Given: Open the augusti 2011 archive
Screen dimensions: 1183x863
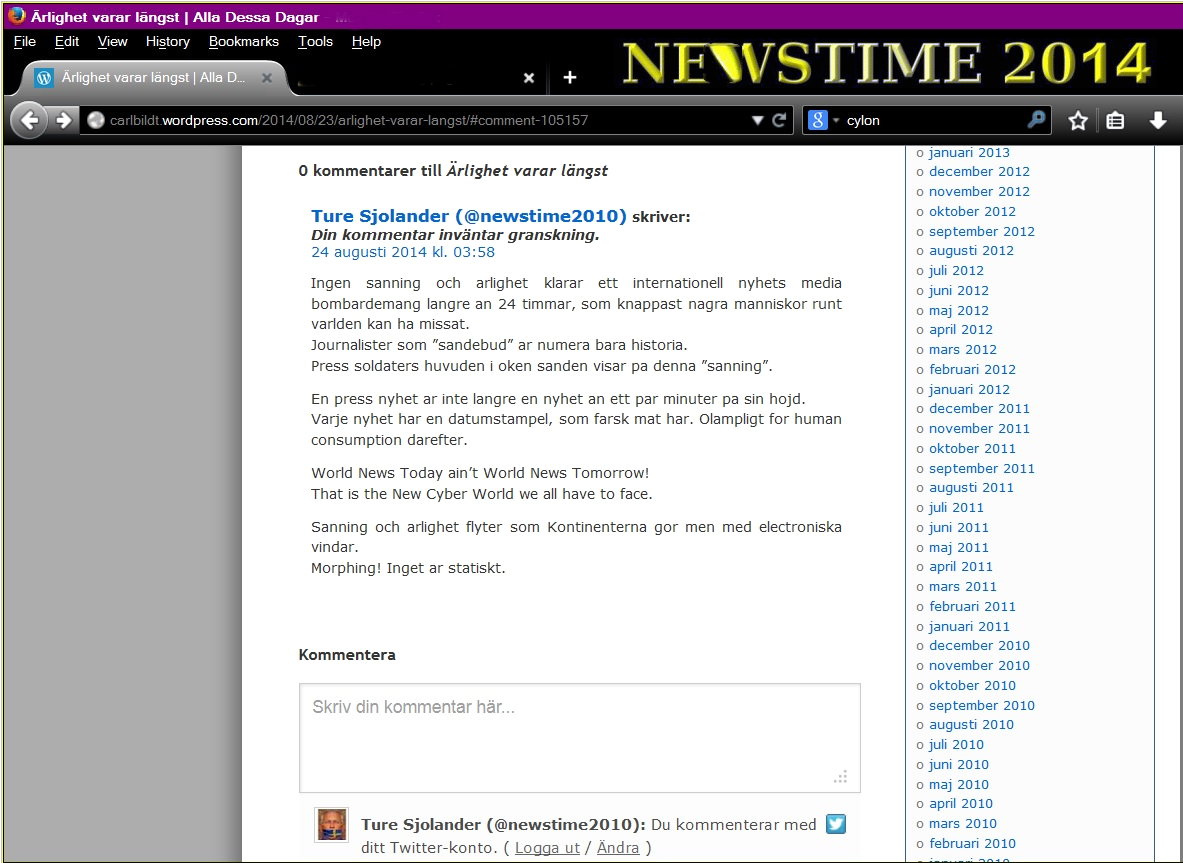Looking at the screenshot, I should 971,487.
